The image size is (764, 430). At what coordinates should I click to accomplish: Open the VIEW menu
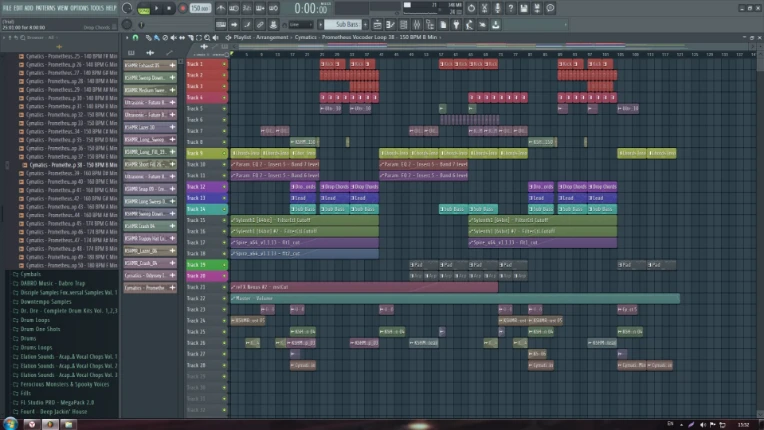(x=63, y=8)
